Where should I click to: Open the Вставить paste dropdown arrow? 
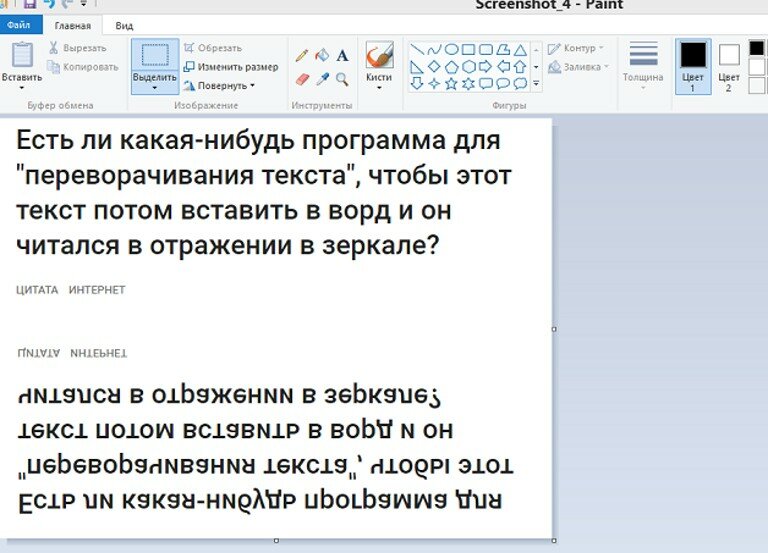click(x=21, y=88)
